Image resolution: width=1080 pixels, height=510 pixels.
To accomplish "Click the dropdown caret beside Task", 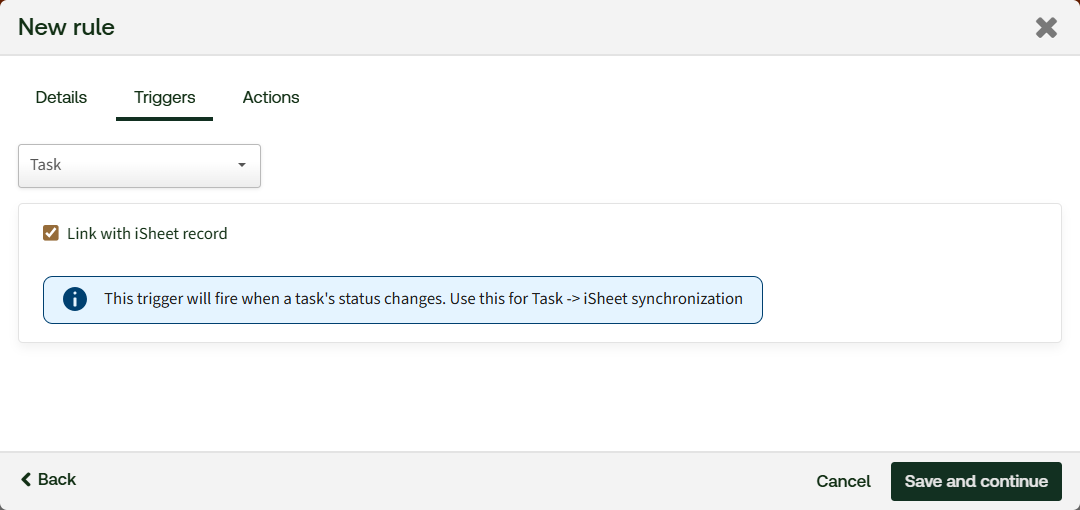I will coord(242,165).
